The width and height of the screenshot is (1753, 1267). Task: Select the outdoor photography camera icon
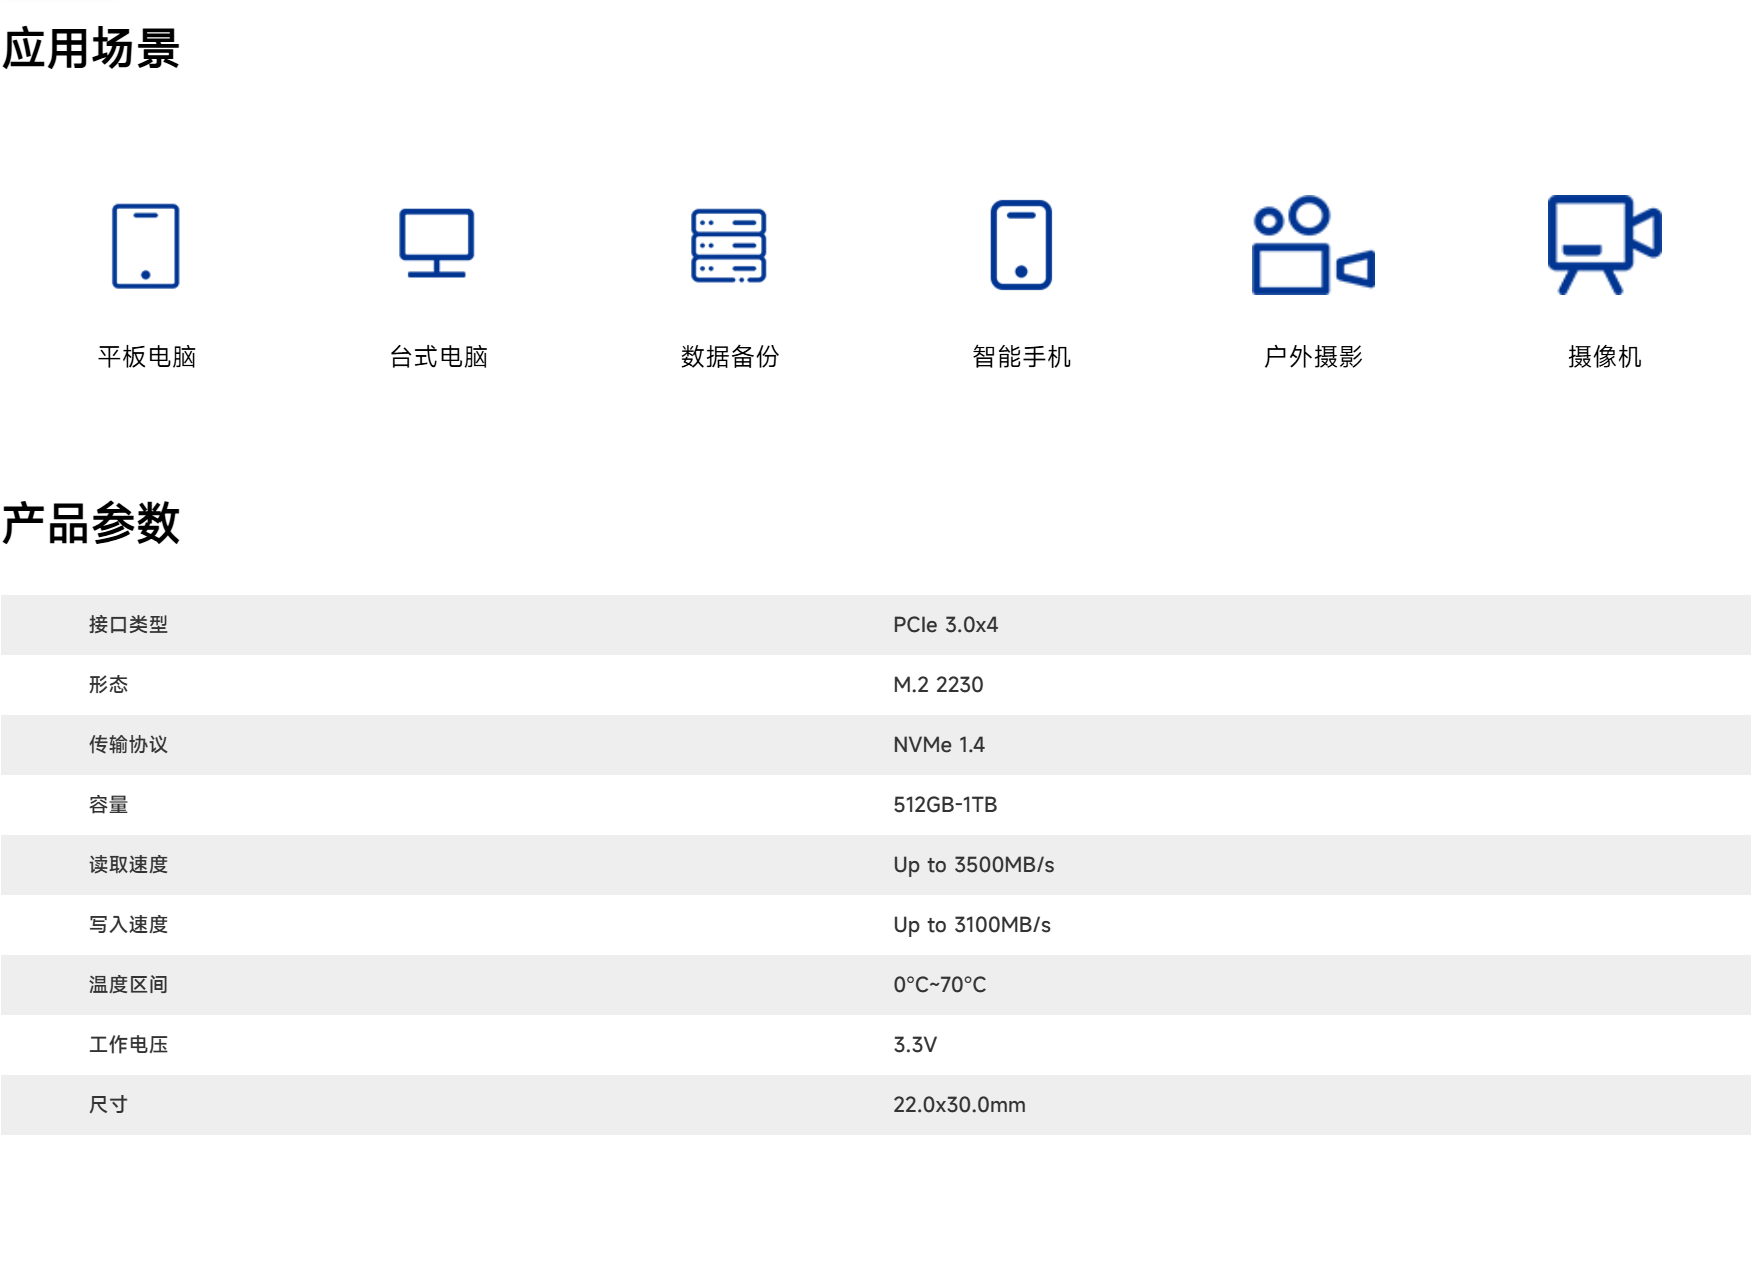[x=1313, y=246]
